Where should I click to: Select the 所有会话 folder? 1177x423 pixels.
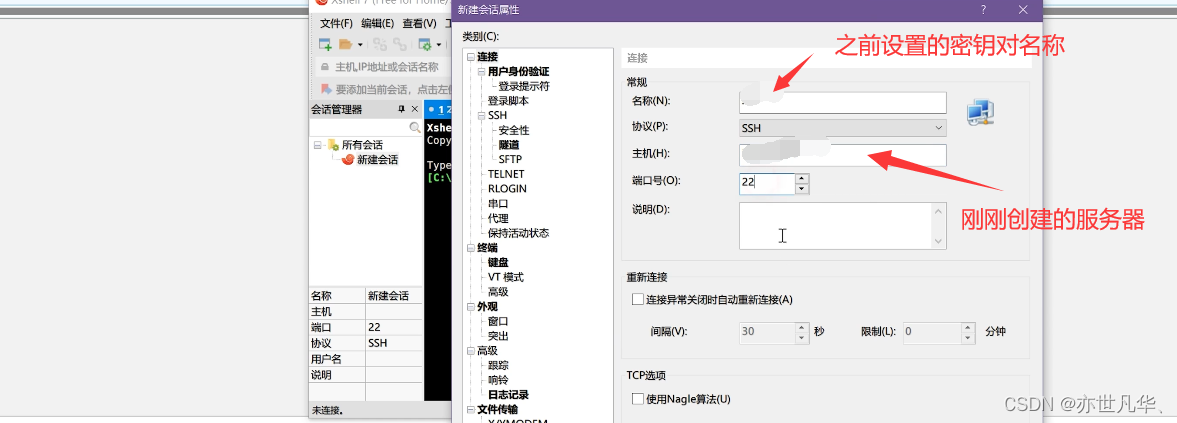[x=363, y=145]
